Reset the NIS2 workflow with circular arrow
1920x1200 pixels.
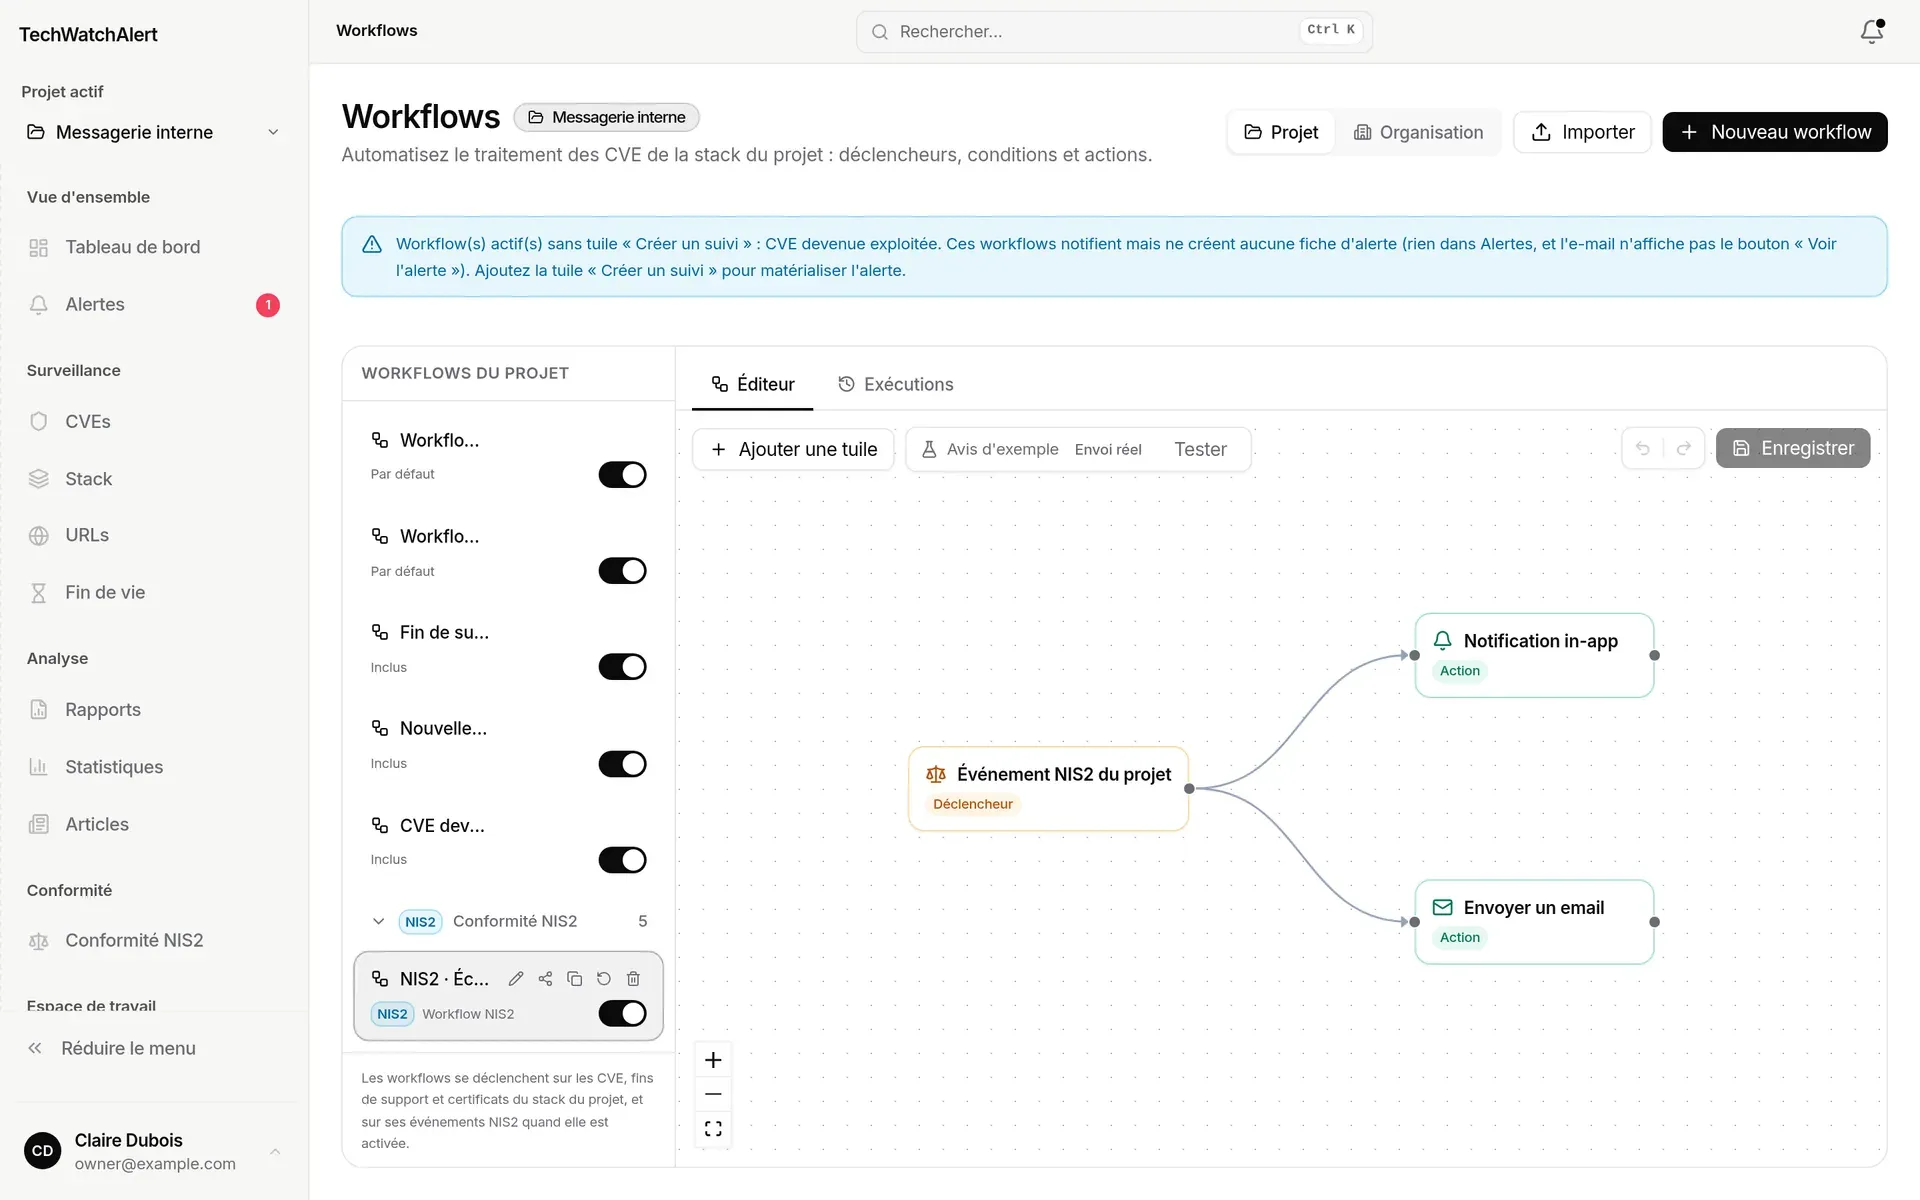[604, 979]
